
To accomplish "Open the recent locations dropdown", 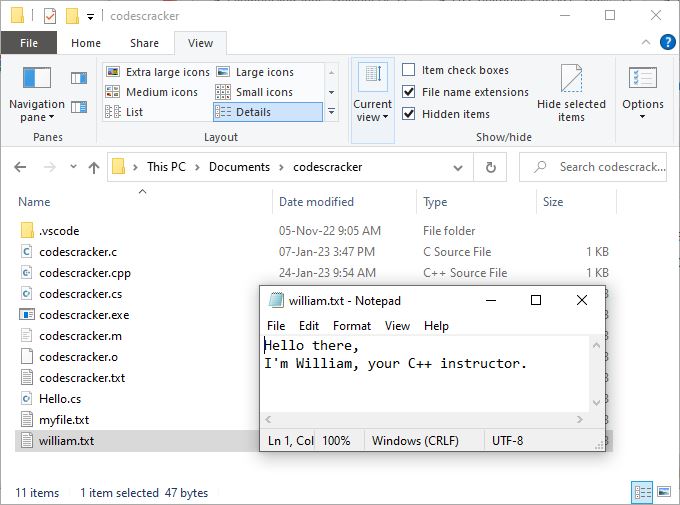I will 73,167.
